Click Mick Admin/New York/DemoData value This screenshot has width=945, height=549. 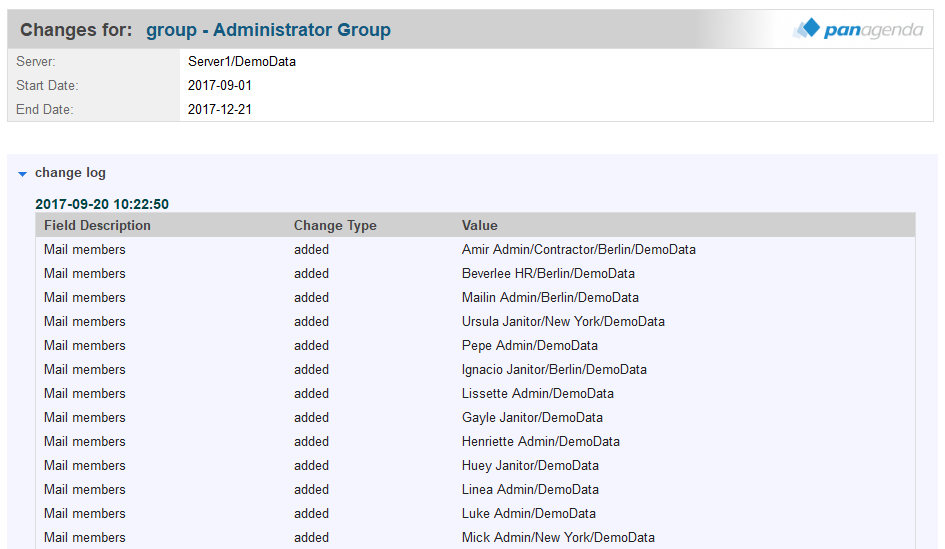[x=558, y=538]
